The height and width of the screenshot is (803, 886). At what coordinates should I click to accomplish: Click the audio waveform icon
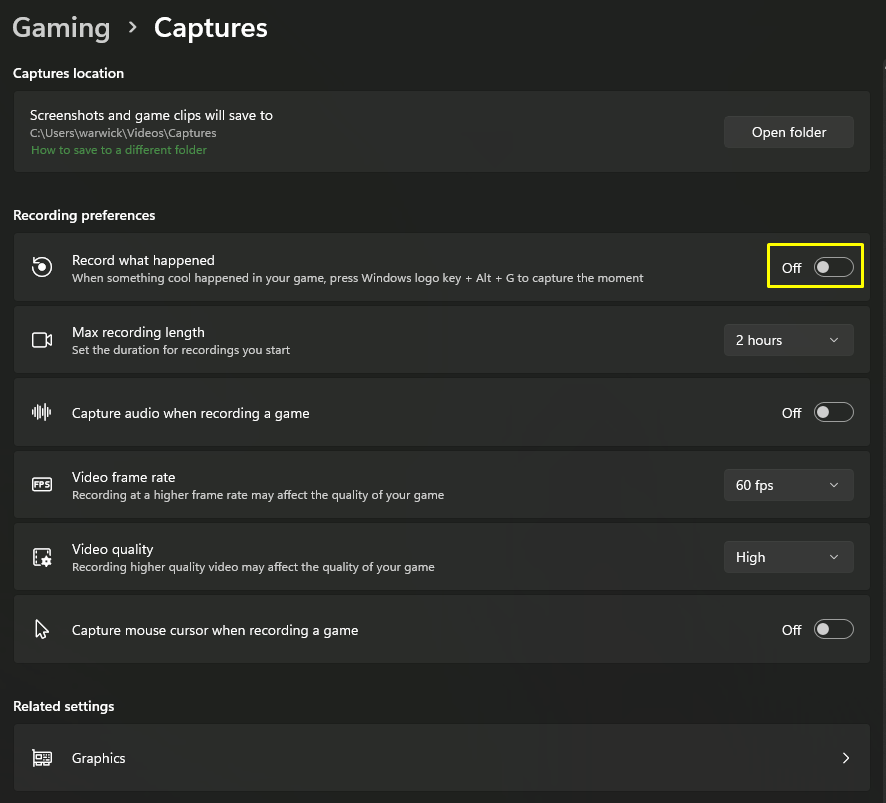click(x=42, y=413)
